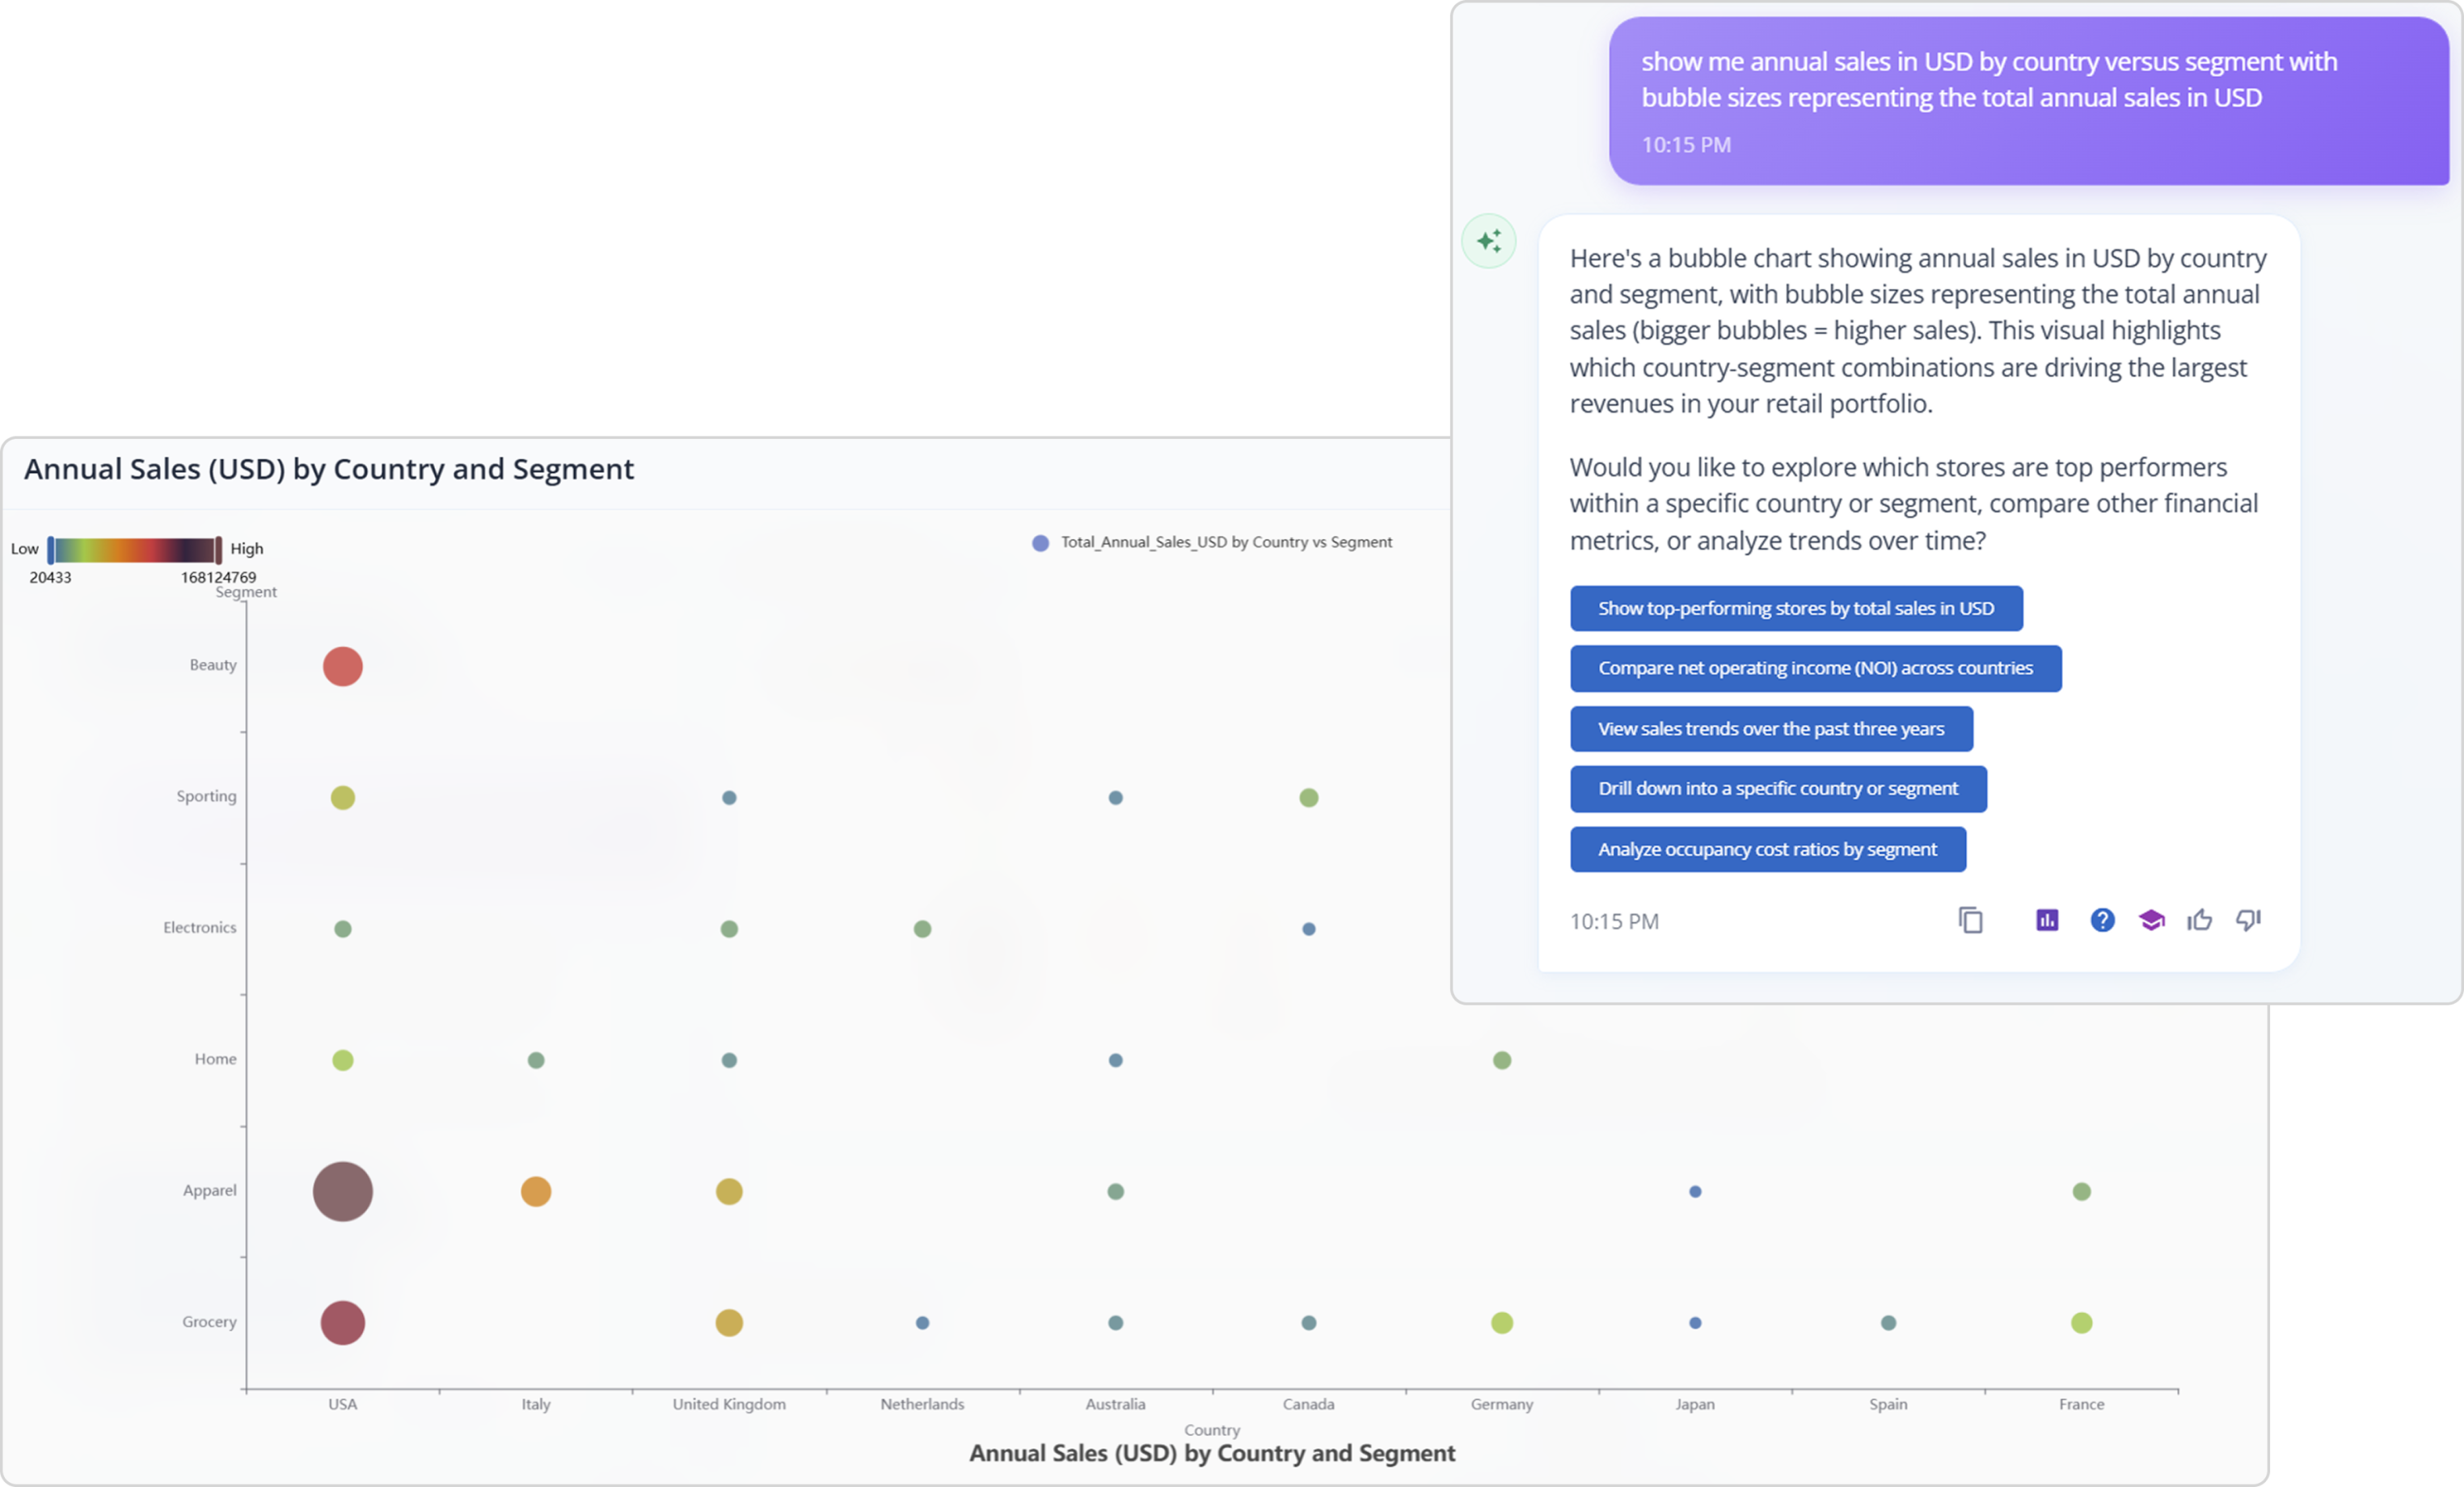
Task: Click Compare net operating income across countries
Action: pos(1815,668)
